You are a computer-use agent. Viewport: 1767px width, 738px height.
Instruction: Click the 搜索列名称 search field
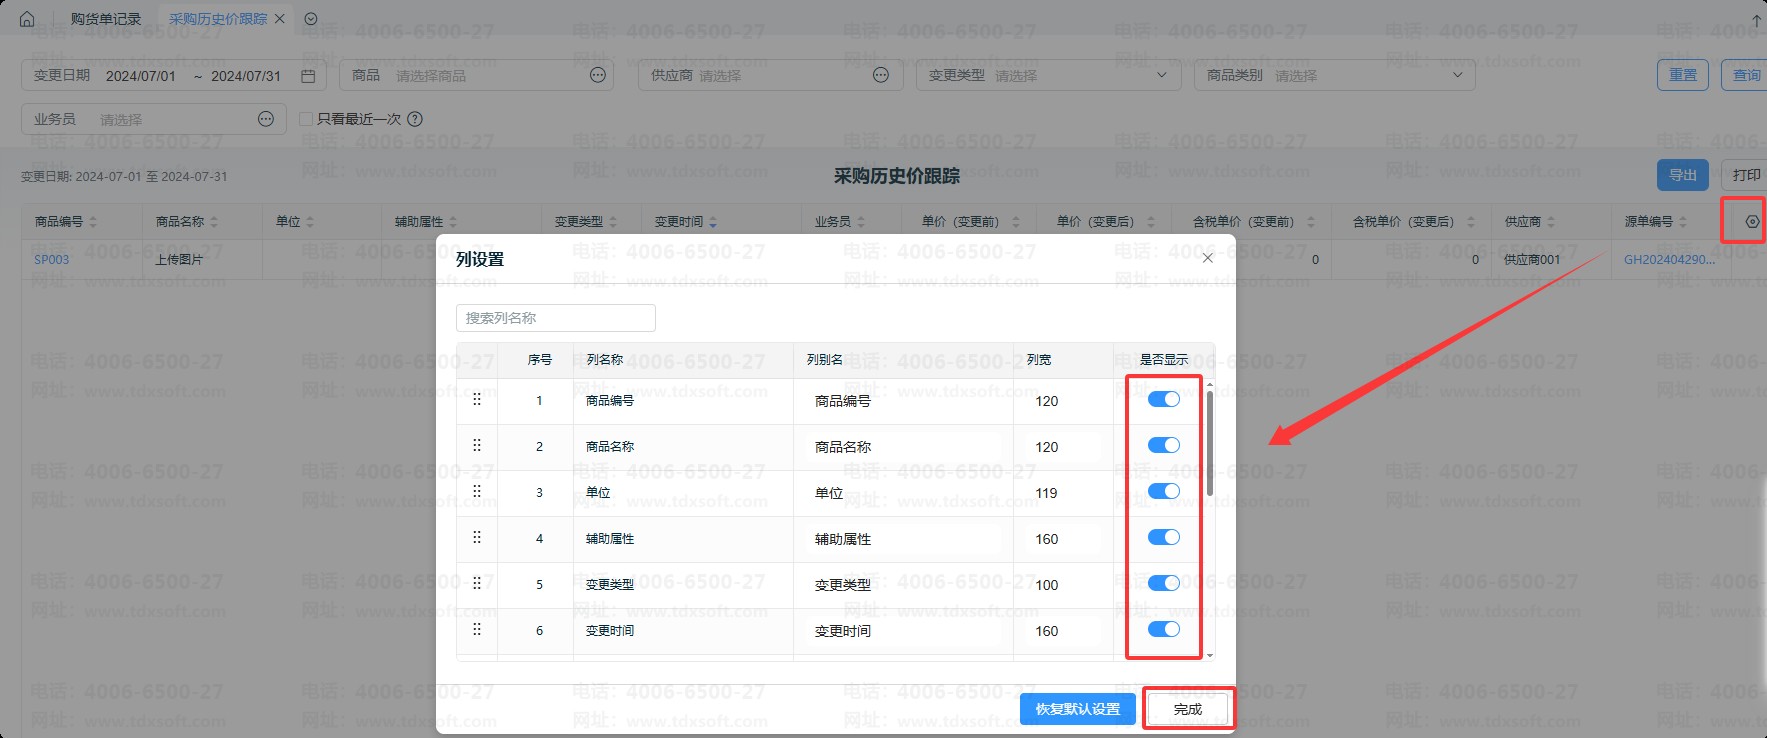555,318
